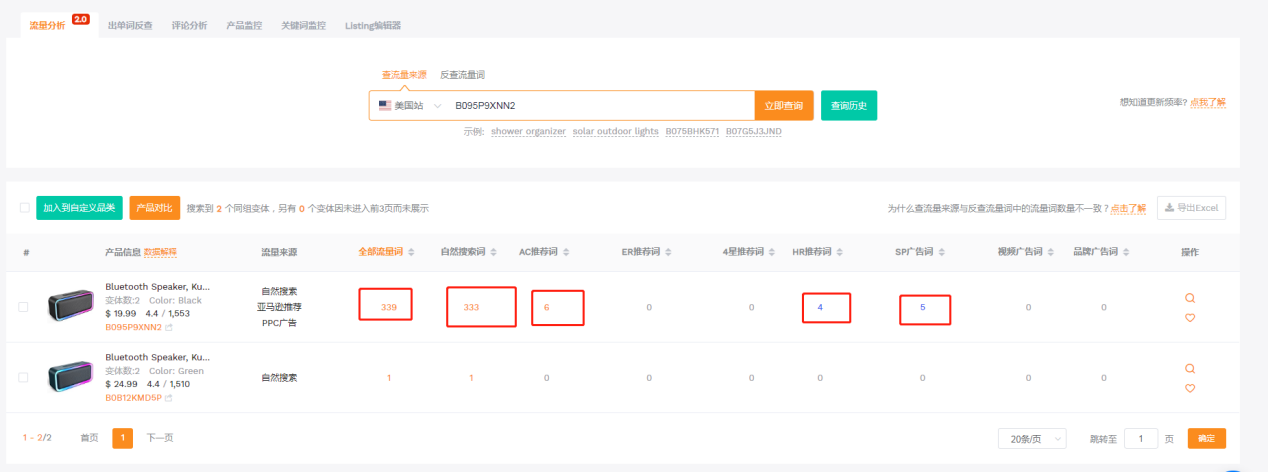This screenshot has width=1268, height=472.
Task: Open the 20条/页 page size dropdown
Action: click(x=1032, y=439)
